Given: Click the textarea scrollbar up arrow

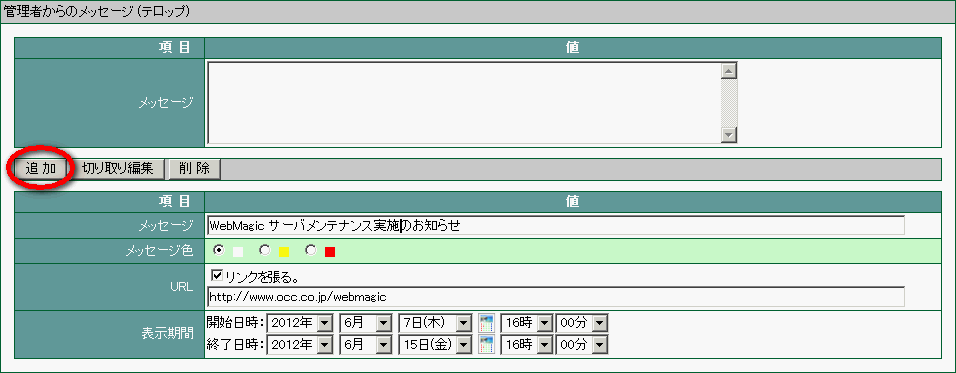Looking at the screenshot, I should (729, 71).
